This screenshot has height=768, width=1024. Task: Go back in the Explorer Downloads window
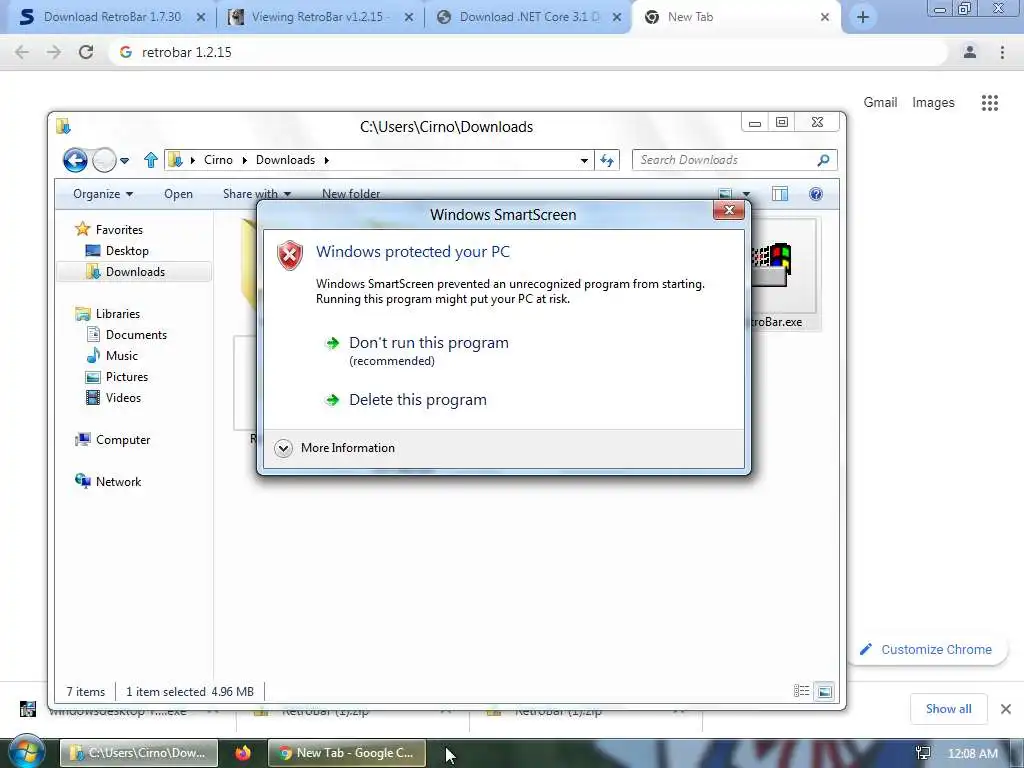(75, 160)
